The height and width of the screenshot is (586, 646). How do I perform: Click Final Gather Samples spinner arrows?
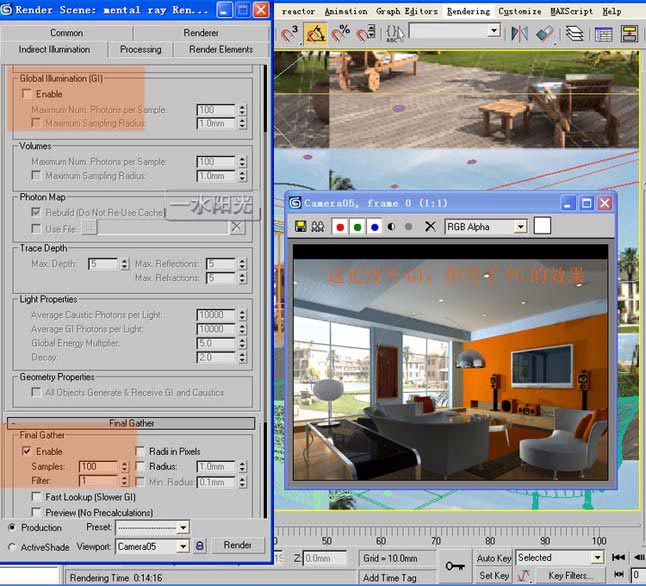(x=124, y=466)
